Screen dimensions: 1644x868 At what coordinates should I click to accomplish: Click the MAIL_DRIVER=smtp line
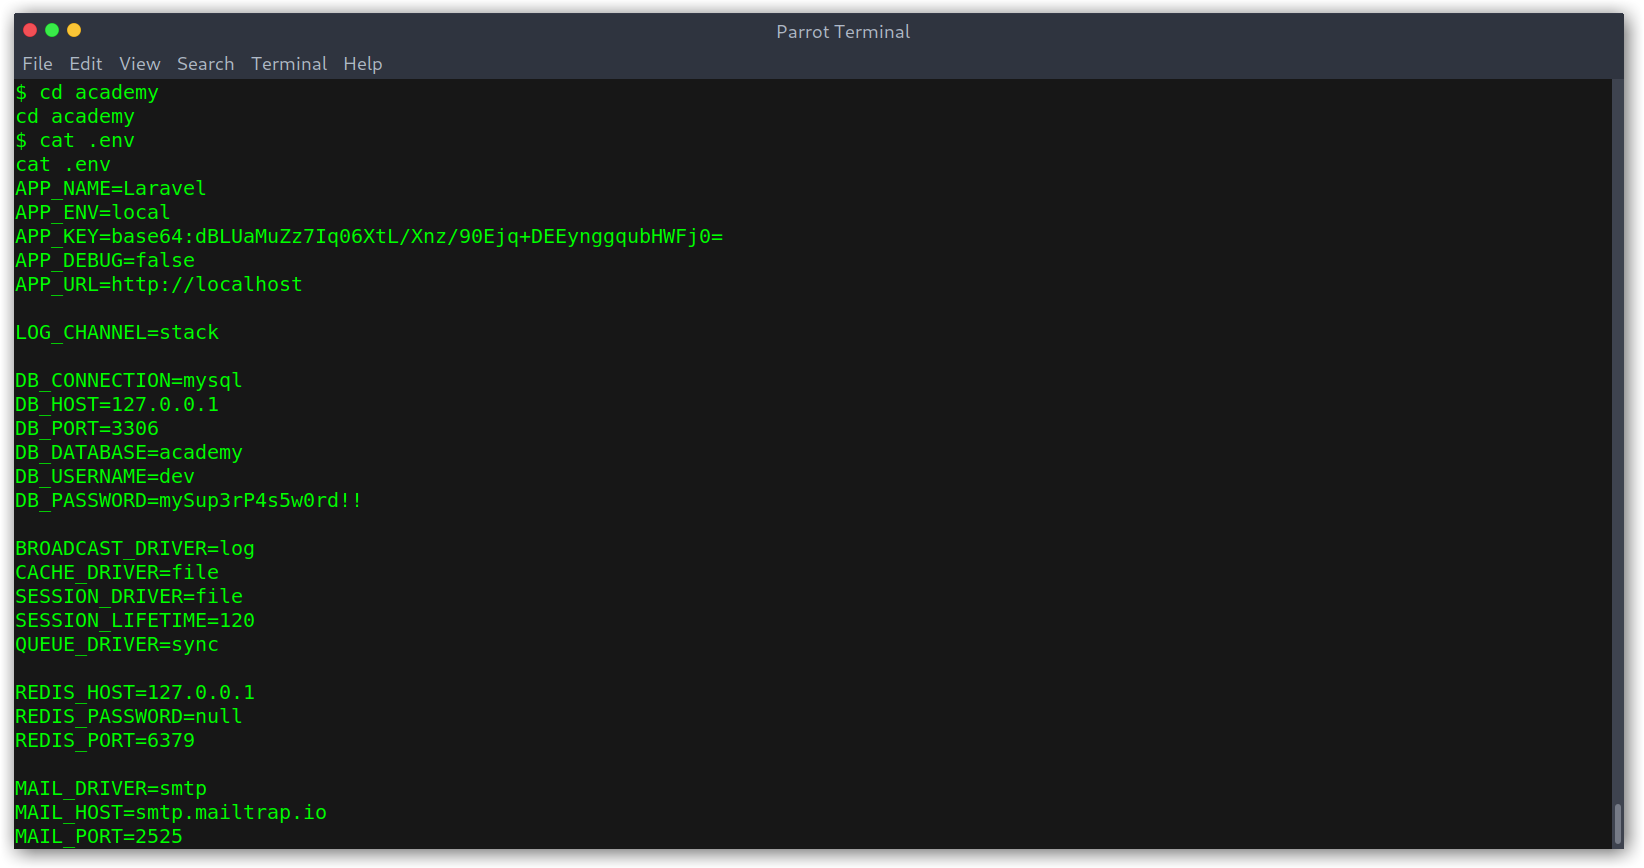click(x=111, y=789)
